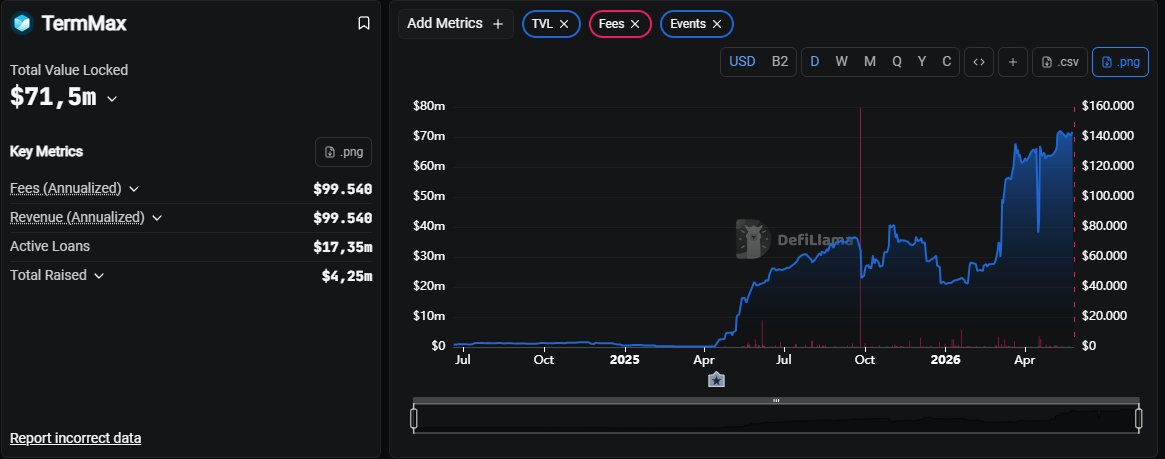The image size is (1165, 459).
Task: Expand Total Raised details
Action: (x=99, y=276)
